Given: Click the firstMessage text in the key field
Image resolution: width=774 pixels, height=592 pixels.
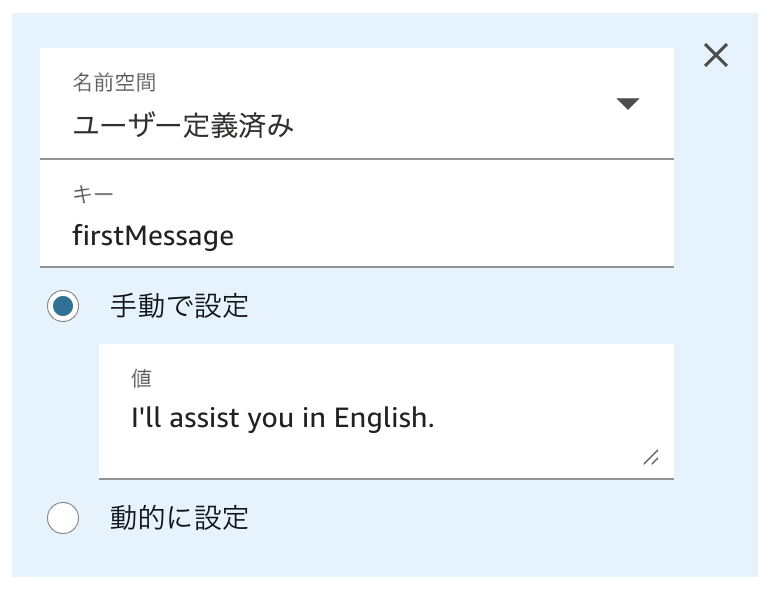Looking at the screenshot, I should pyautogui.click(x=153, y=236).
